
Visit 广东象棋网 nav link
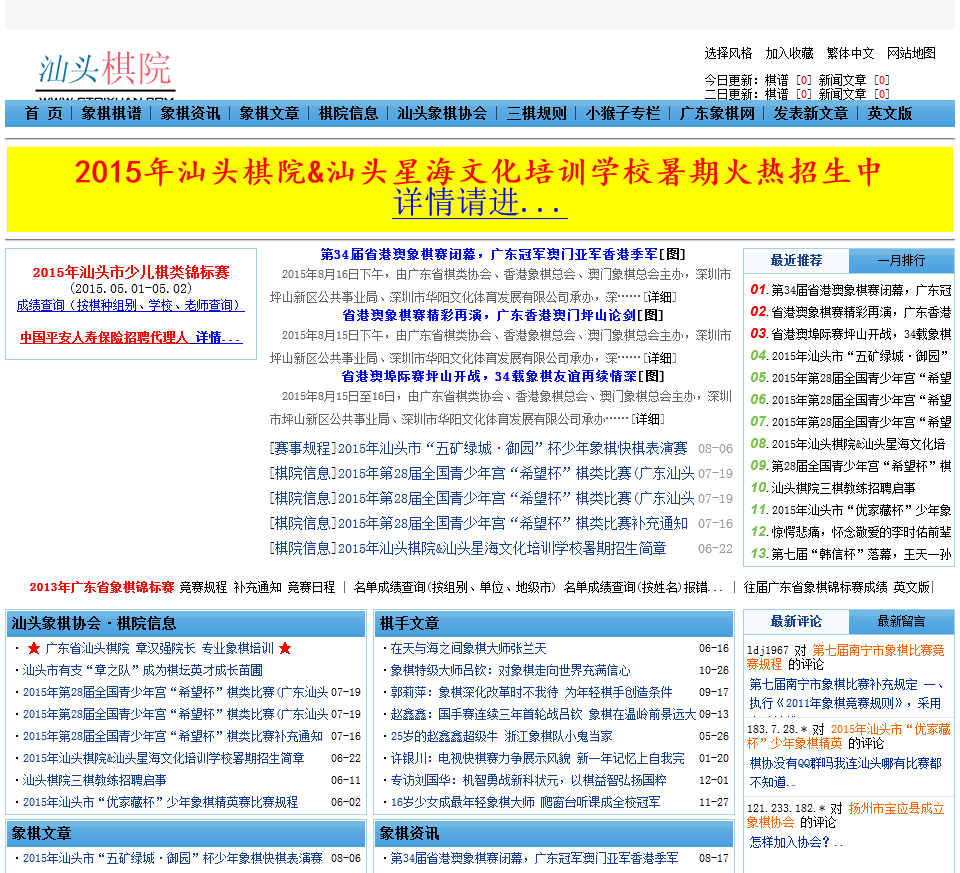point(717,113)
